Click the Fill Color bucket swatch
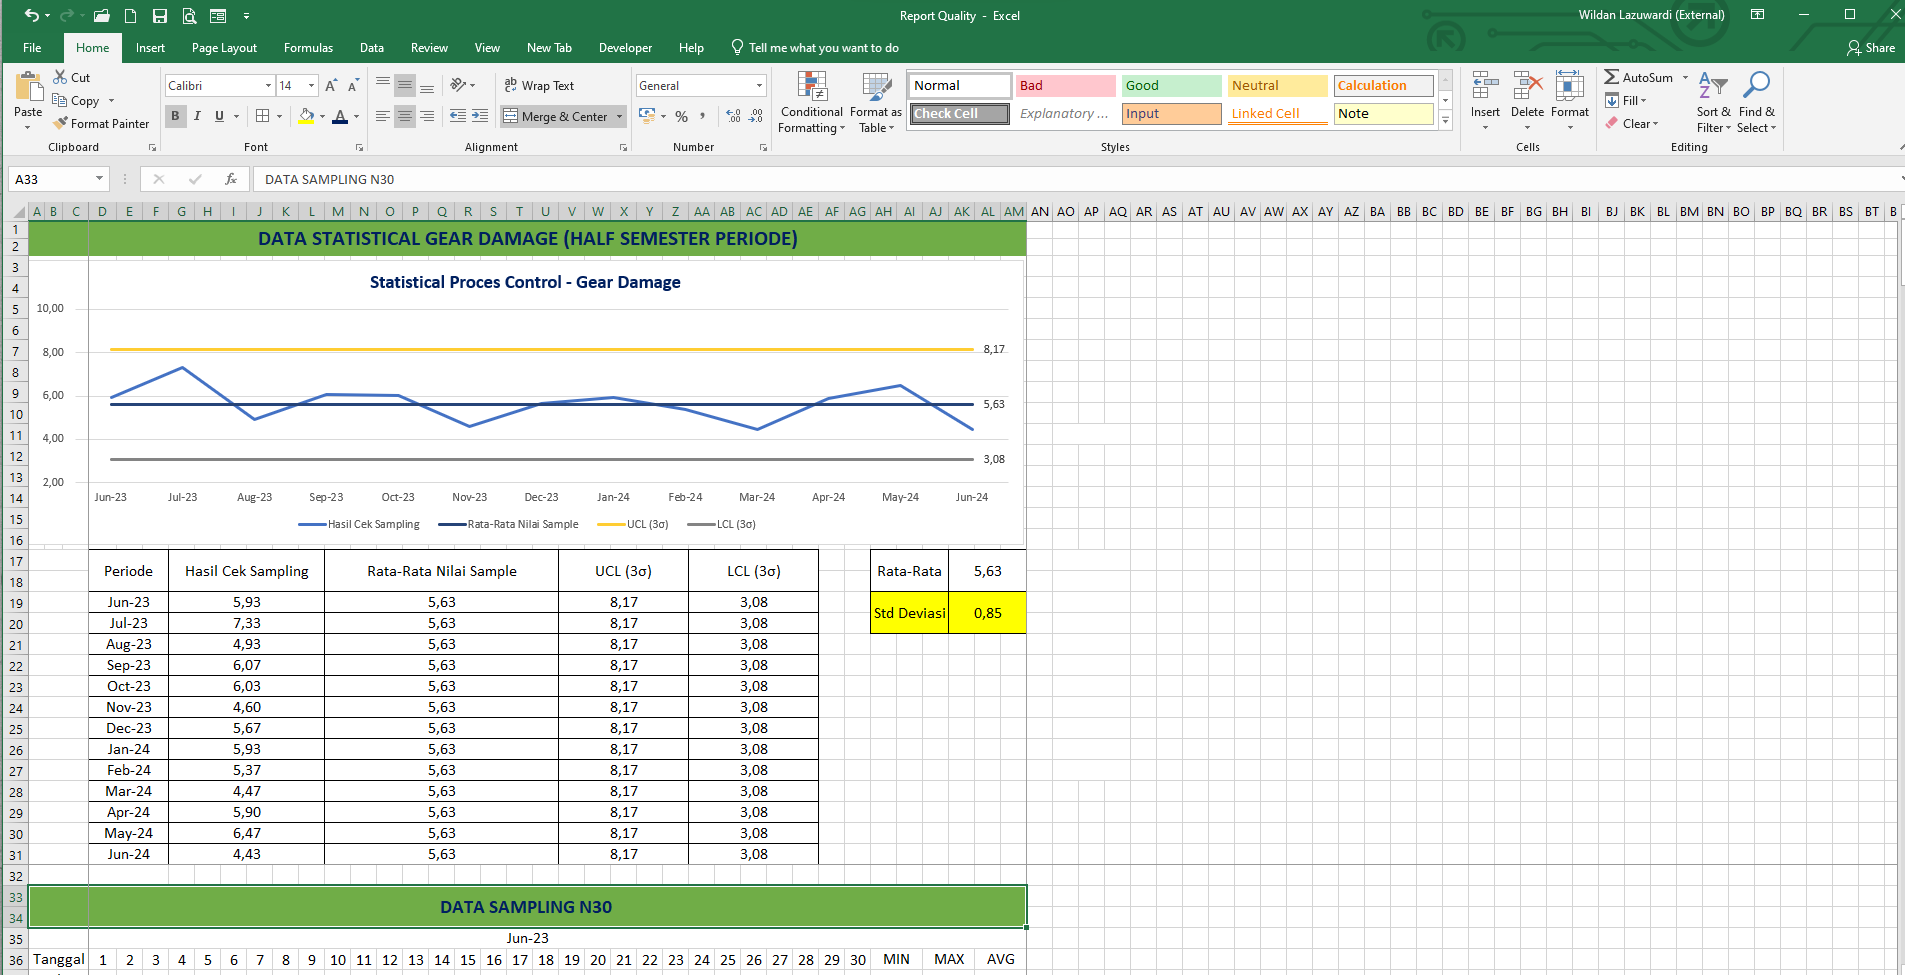This screenshot has height=975, width=1905. (306, 116)
